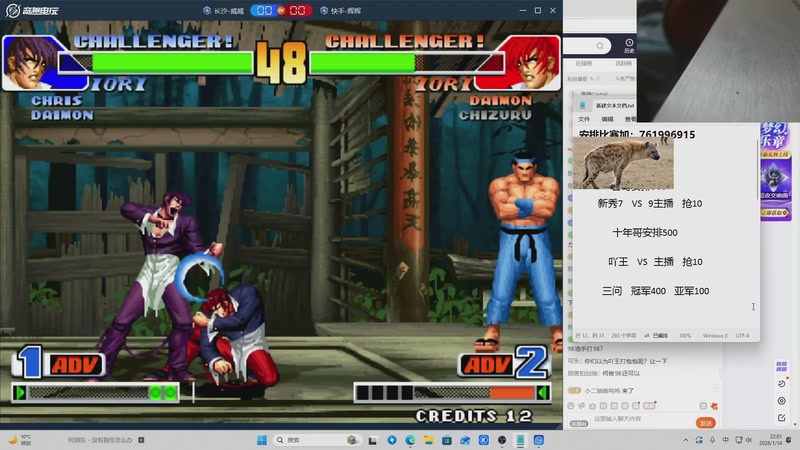
Task: Open the black round app icon on the taskbar
Action: point(502,440)
